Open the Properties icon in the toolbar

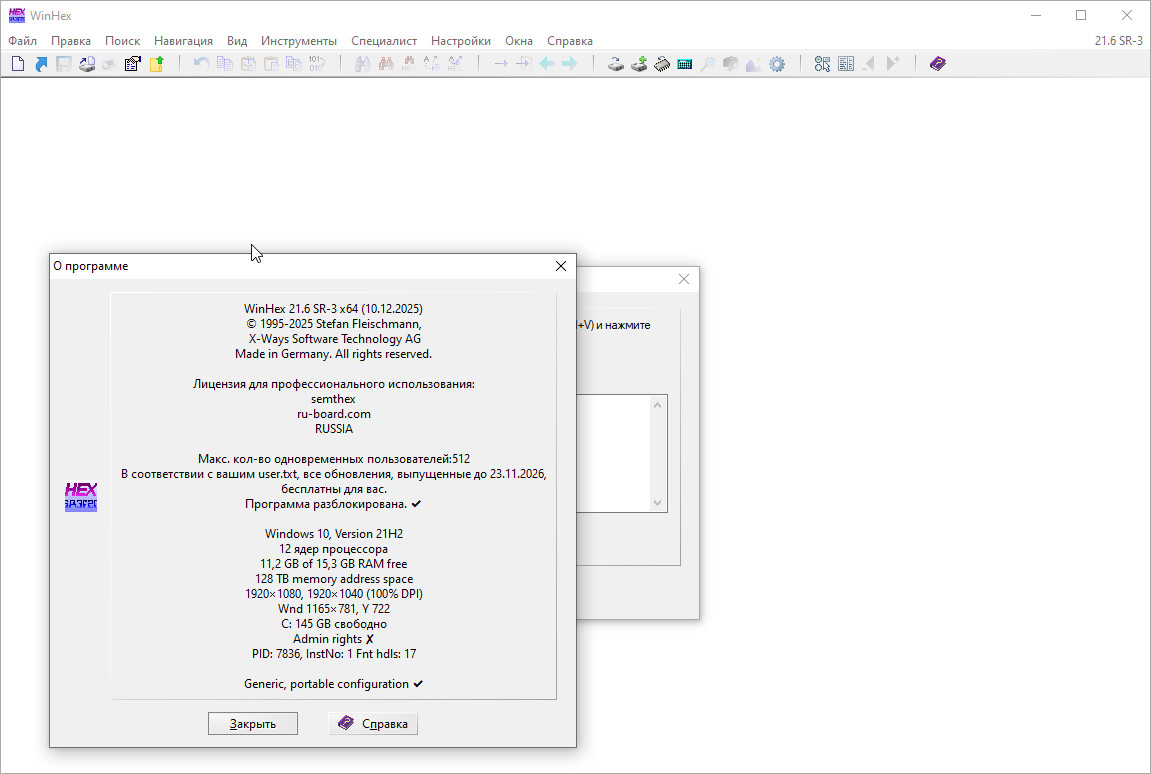(132, 64)
